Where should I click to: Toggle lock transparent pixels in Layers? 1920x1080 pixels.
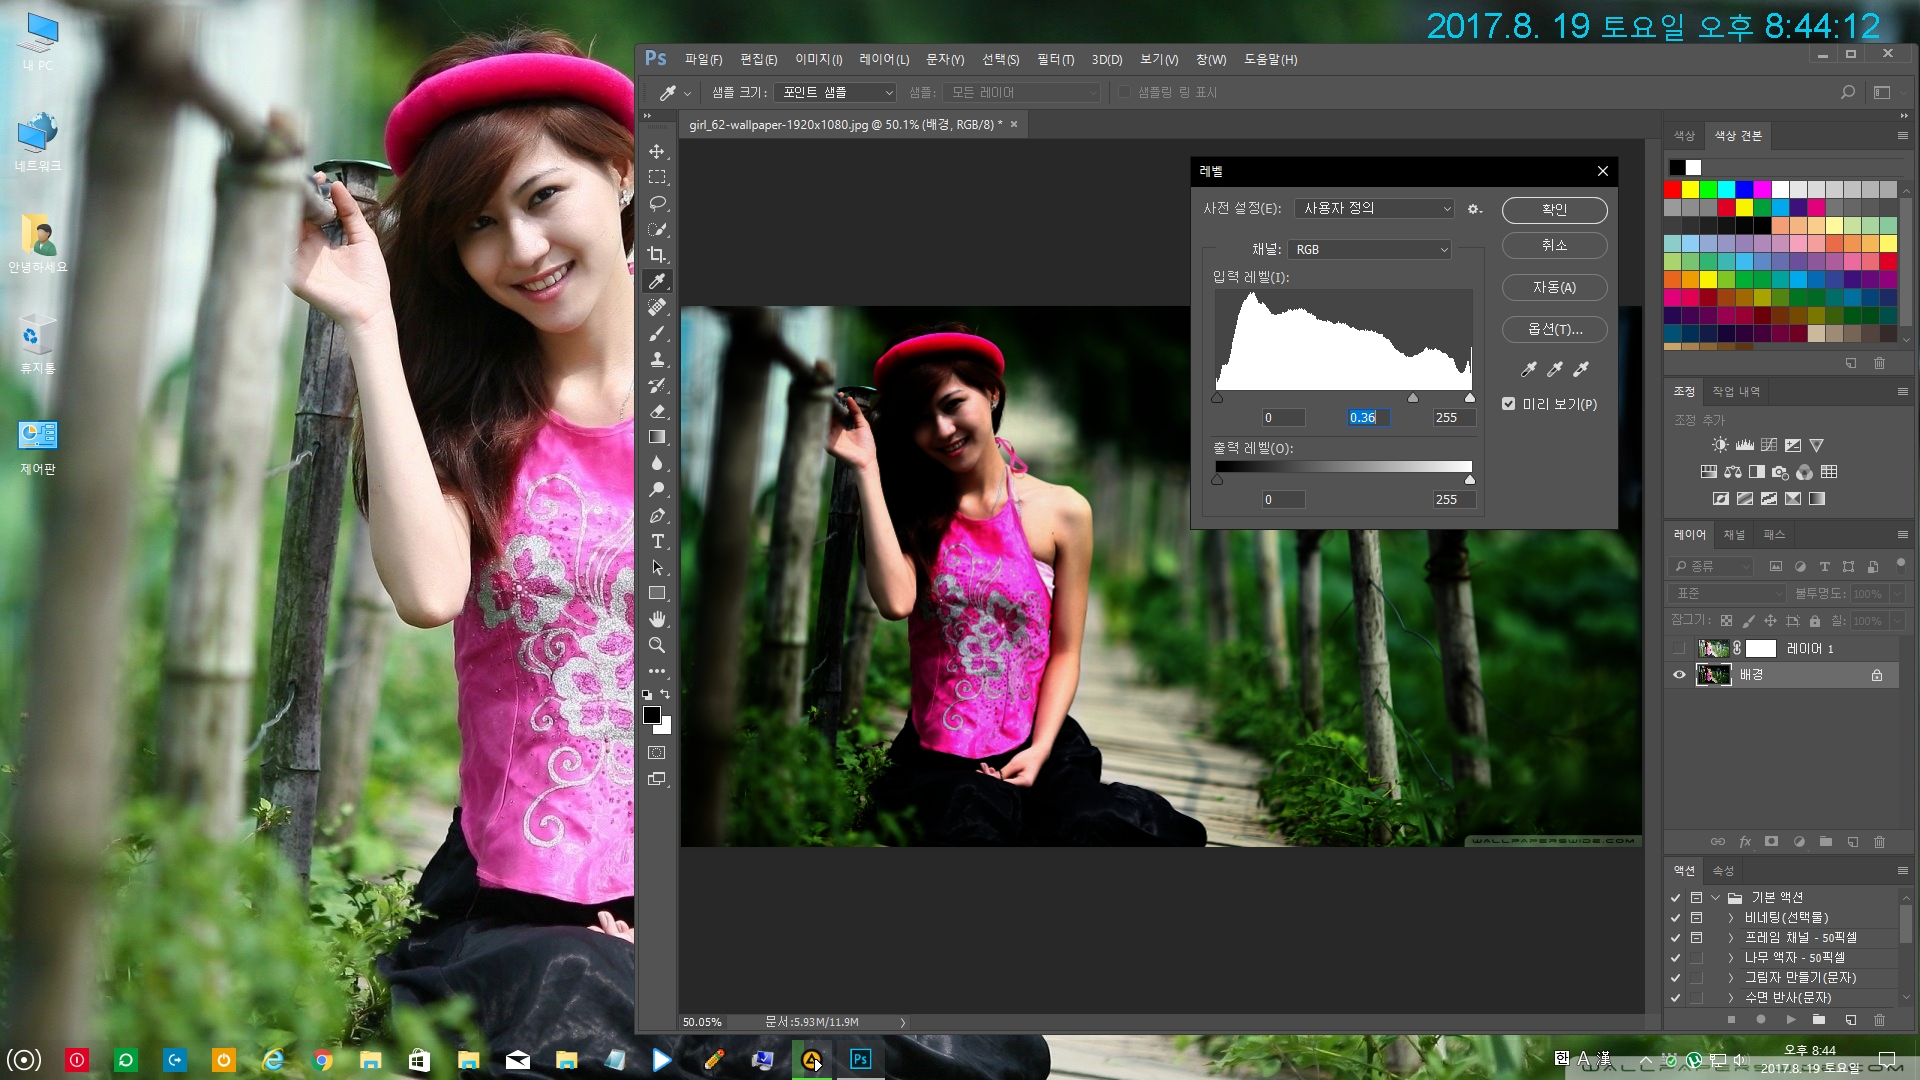coord(1726,621)
